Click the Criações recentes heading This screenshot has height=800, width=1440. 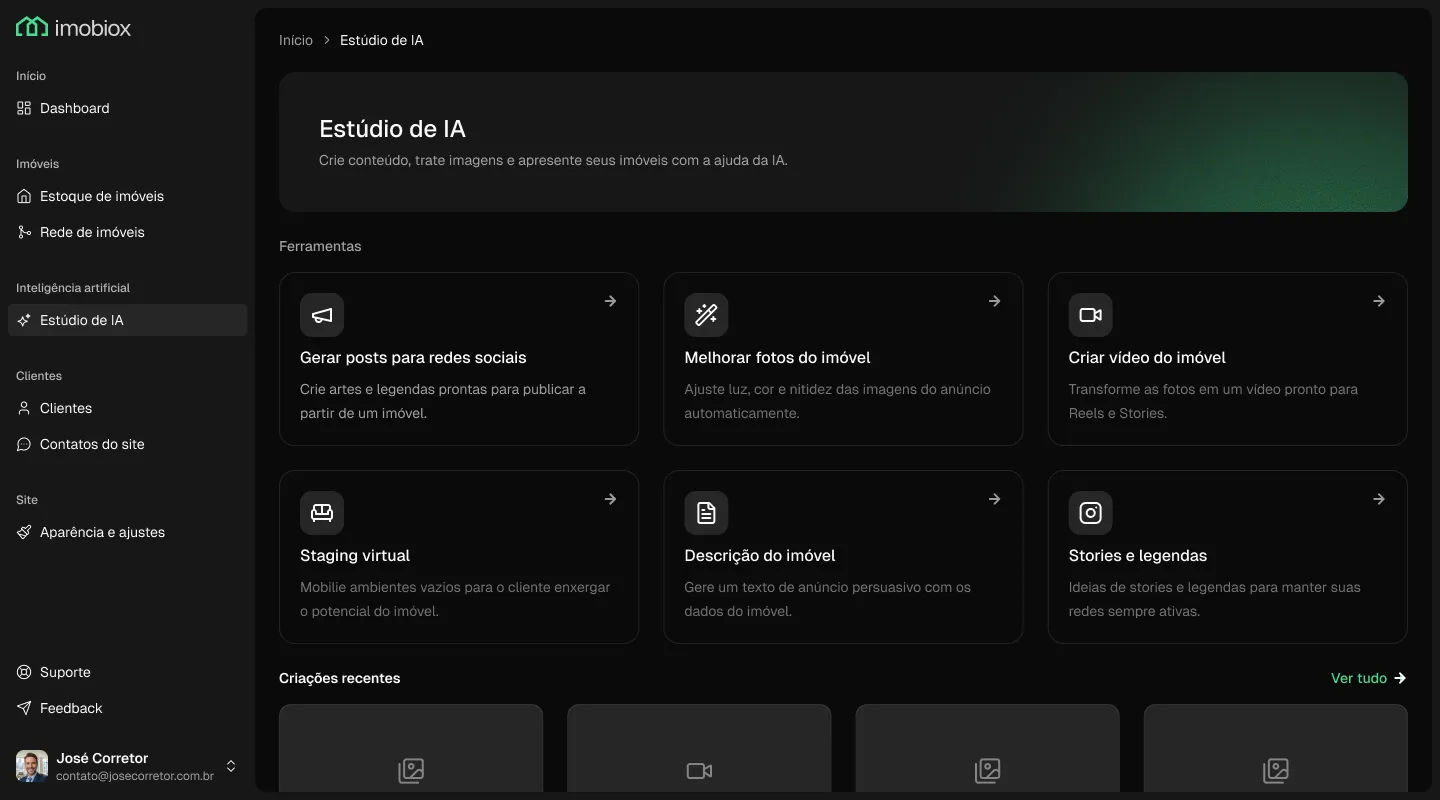click(x=340, y=678)
